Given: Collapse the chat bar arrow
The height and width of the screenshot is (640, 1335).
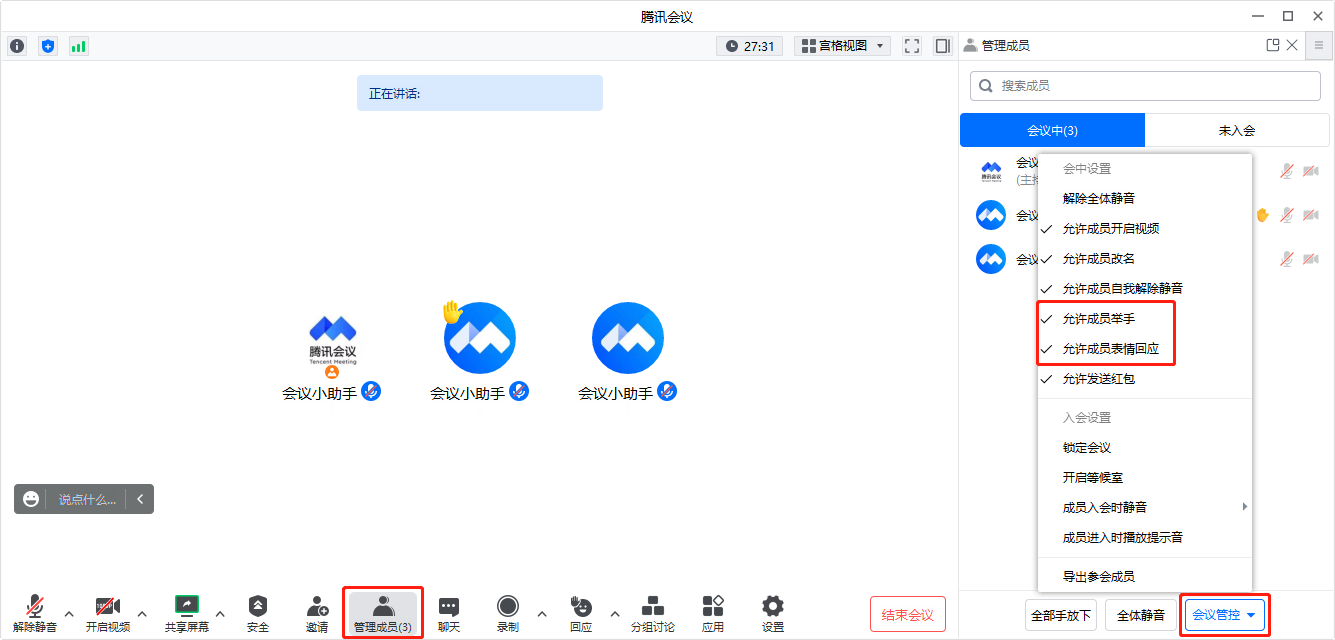Looking at the screenshot, I should (x=140, y=499).
